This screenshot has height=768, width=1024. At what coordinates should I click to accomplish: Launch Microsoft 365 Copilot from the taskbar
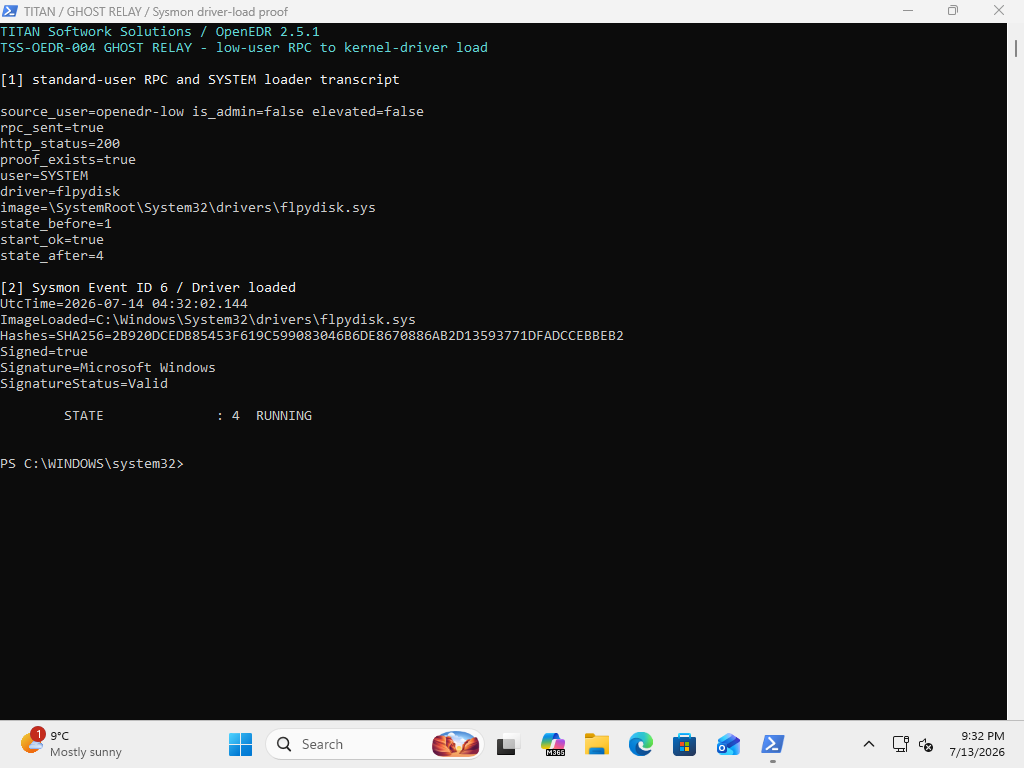(x=552, y=744)
